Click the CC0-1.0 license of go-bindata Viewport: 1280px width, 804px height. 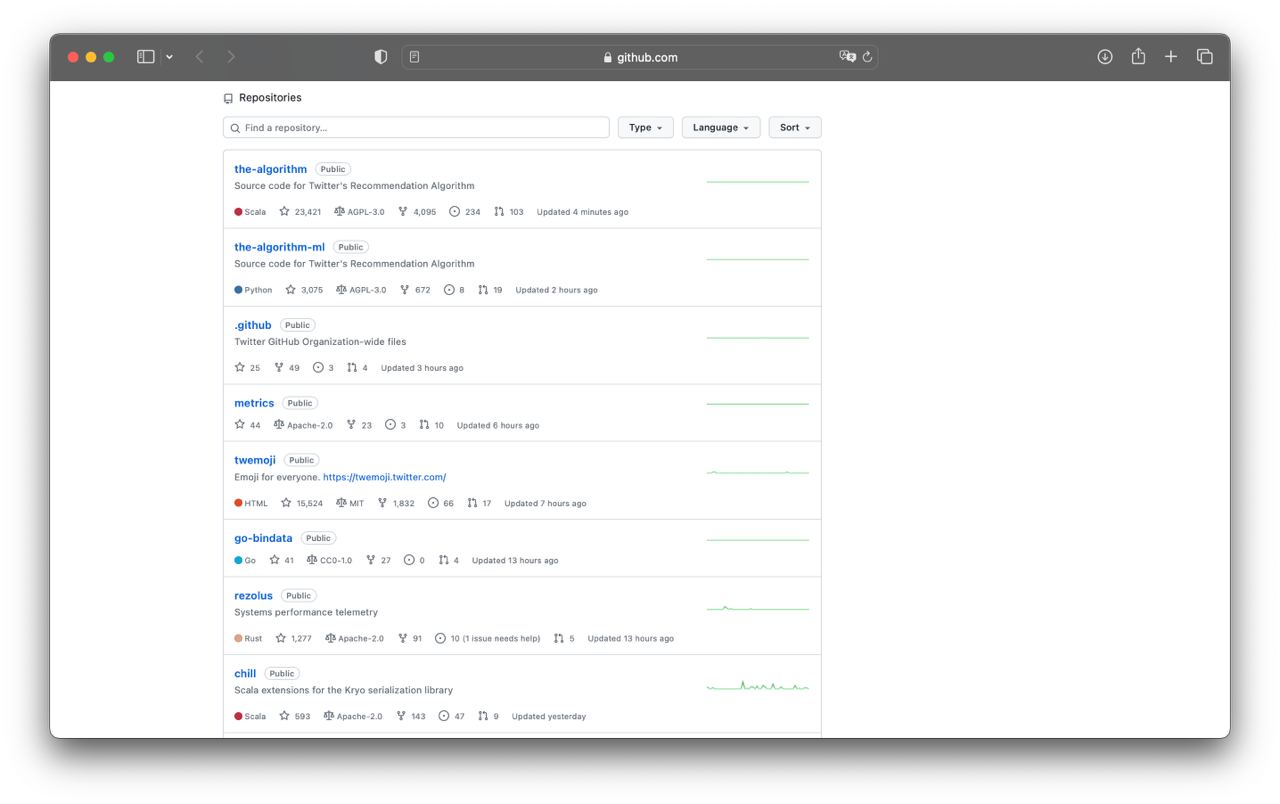click(330, 560)
